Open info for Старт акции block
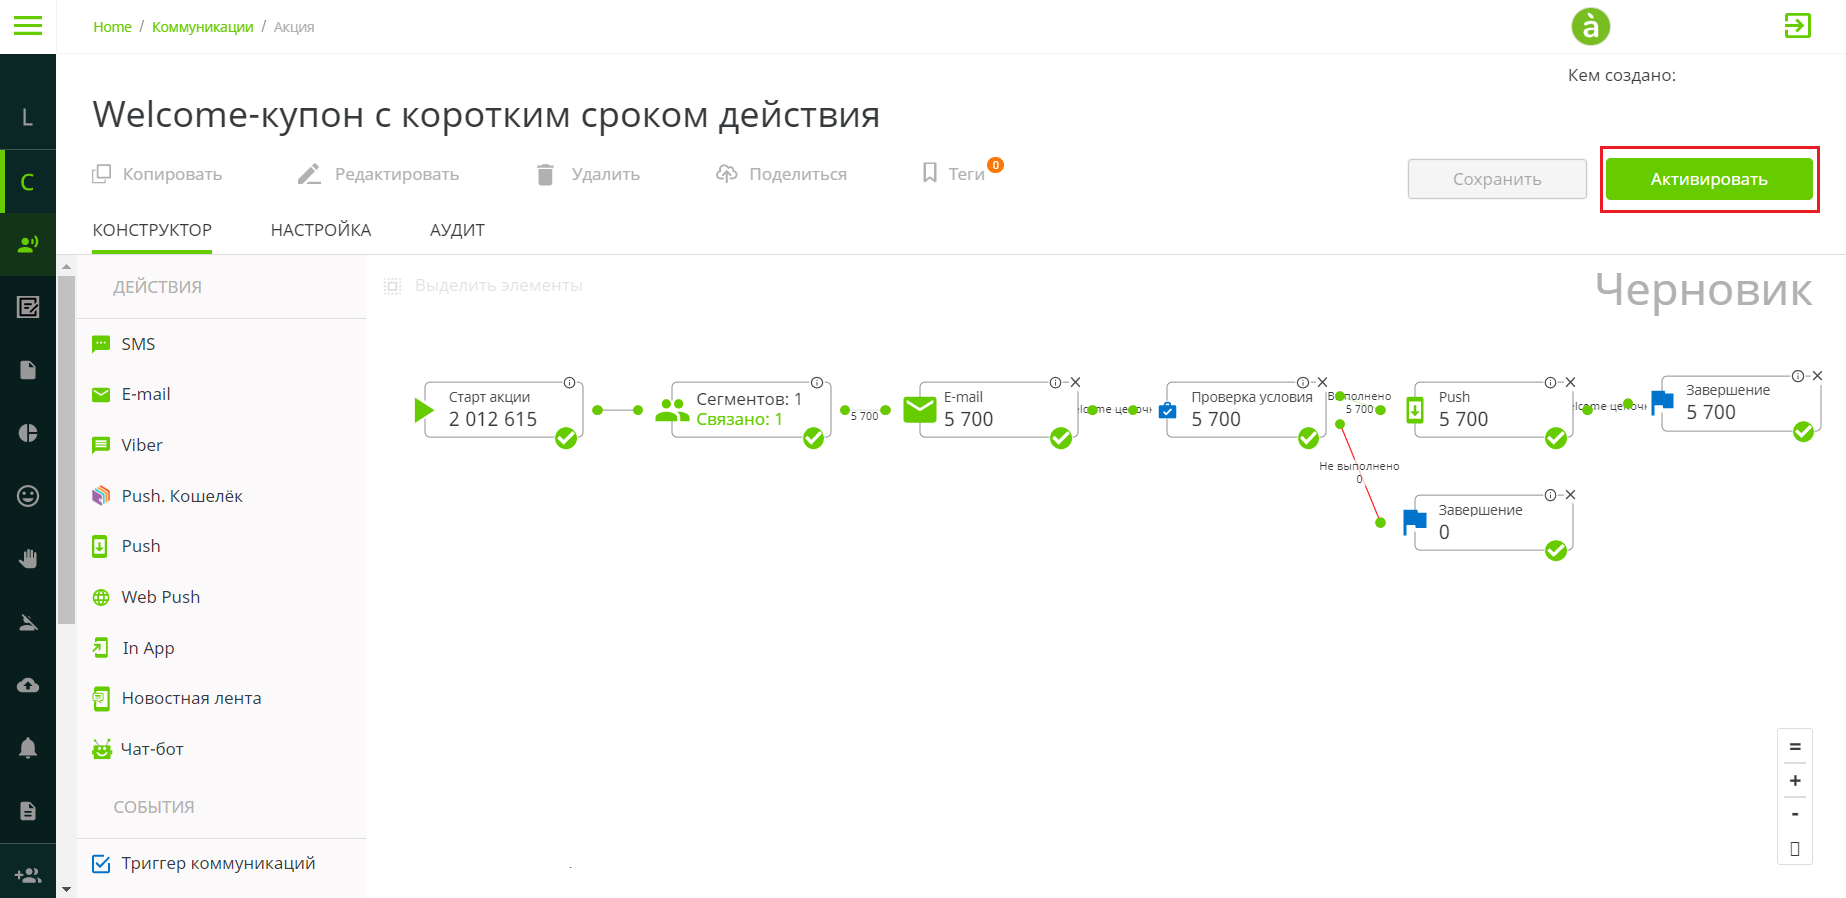1846x898 pixels. coord(569,382)
